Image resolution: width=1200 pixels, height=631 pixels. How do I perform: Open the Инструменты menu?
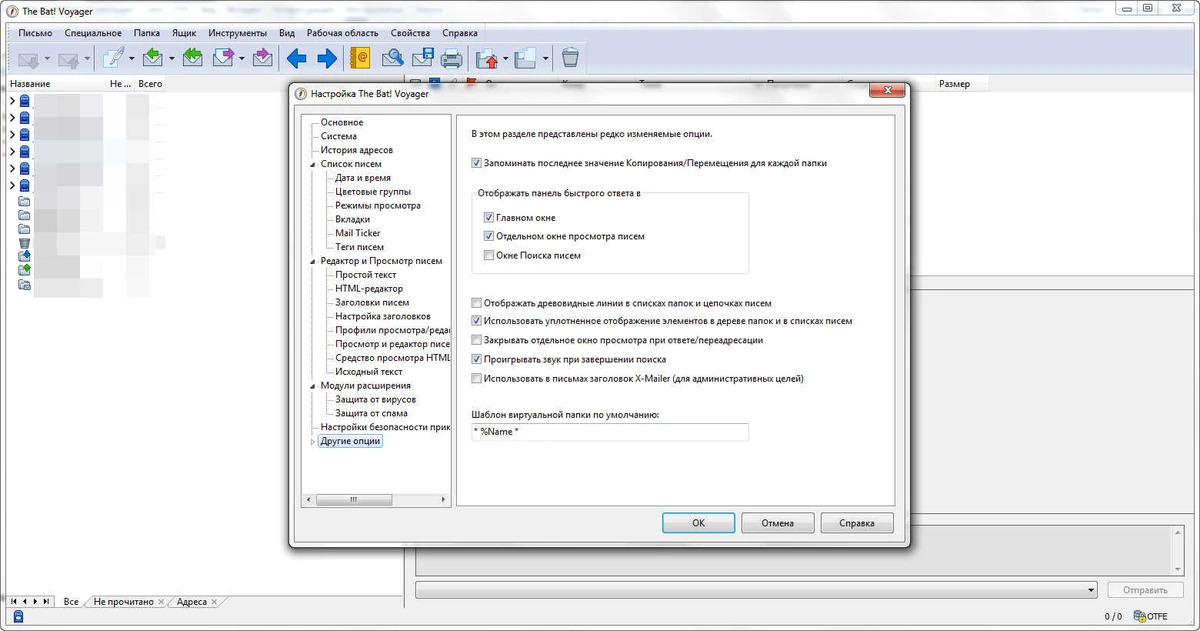(237, 33)
